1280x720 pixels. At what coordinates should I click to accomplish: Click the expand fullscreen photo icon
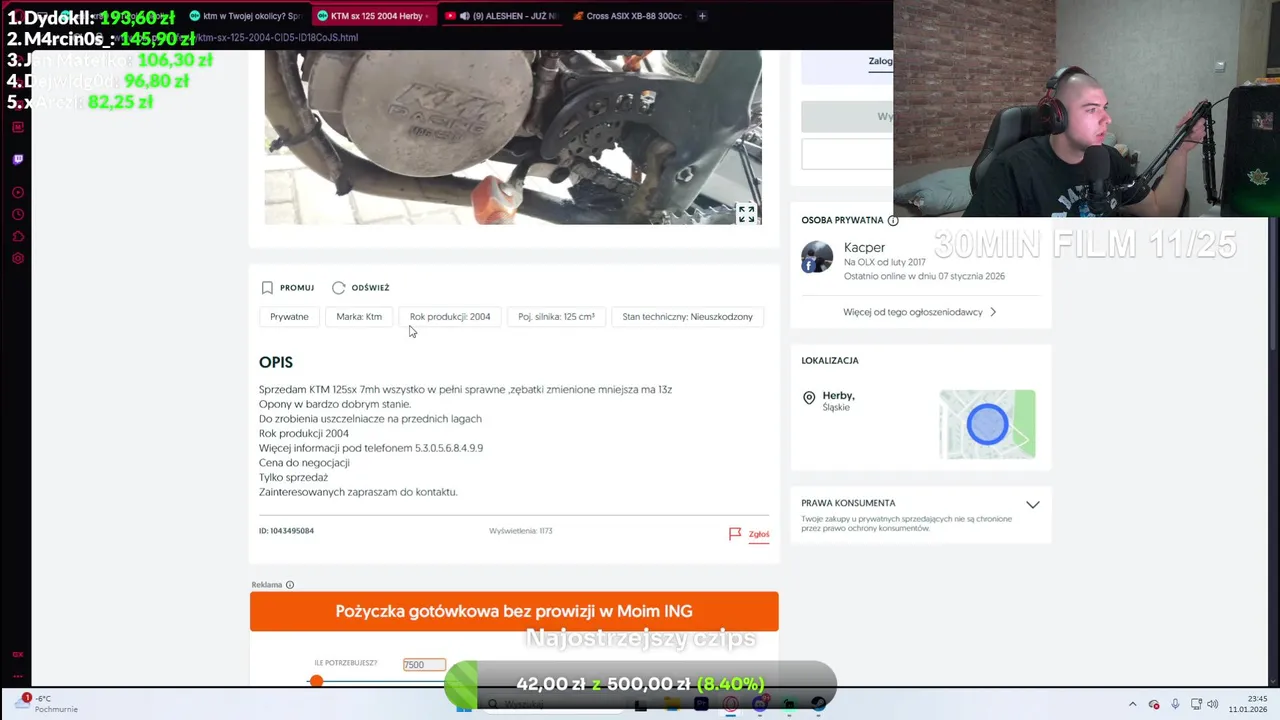tap(746, 214)
